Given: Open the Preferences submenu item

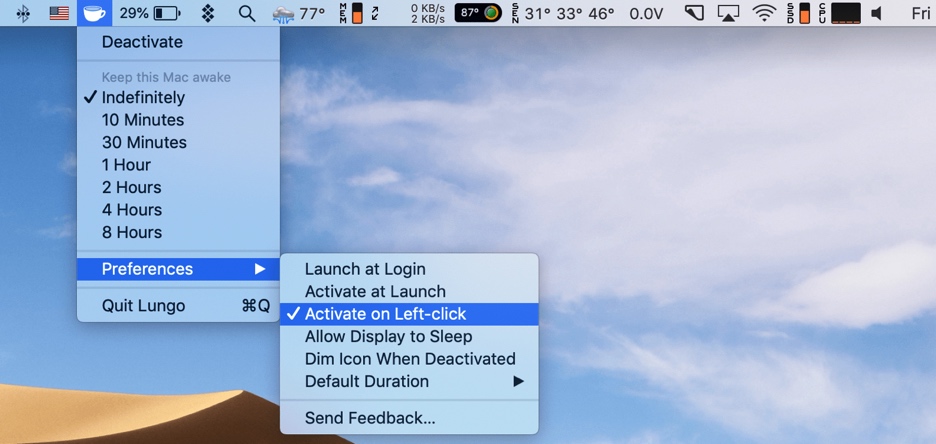Looking at the screenshot, I should 178,269.
